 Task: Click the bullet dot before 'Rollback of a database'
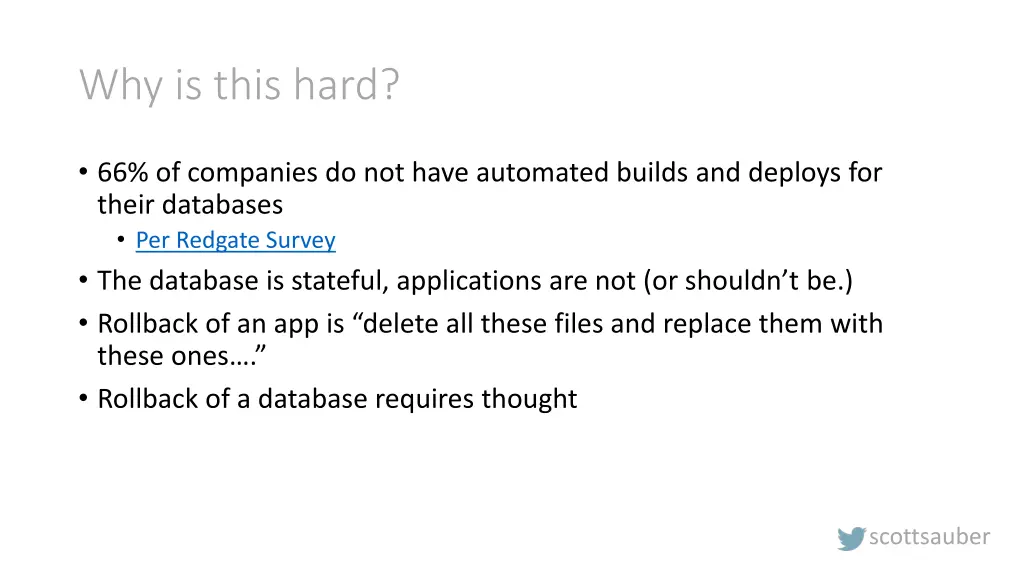pyautogui.click(x=84, y=398)
